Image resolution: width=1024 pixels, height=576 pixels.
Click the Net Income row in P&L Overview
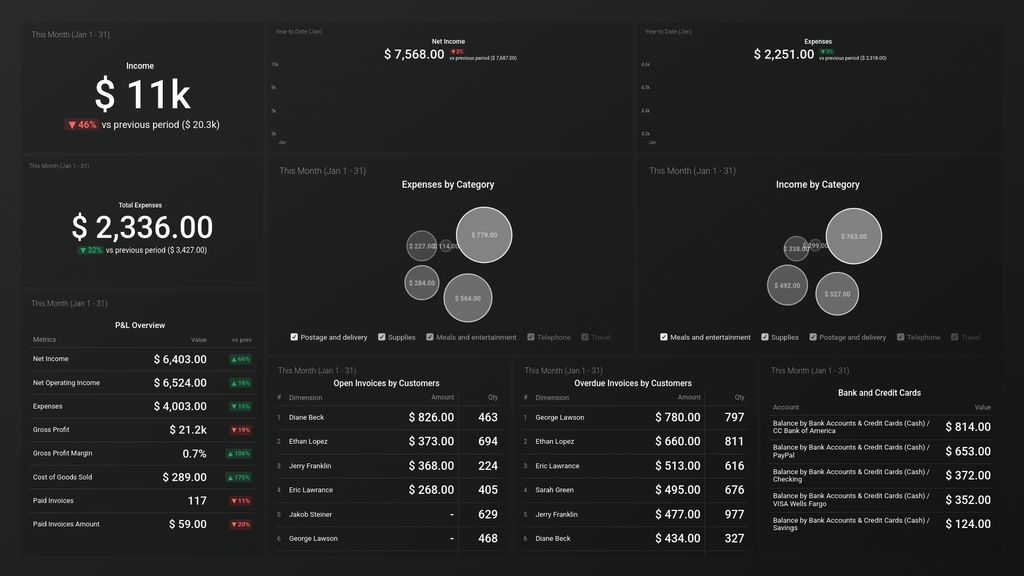tap(142, 359)
